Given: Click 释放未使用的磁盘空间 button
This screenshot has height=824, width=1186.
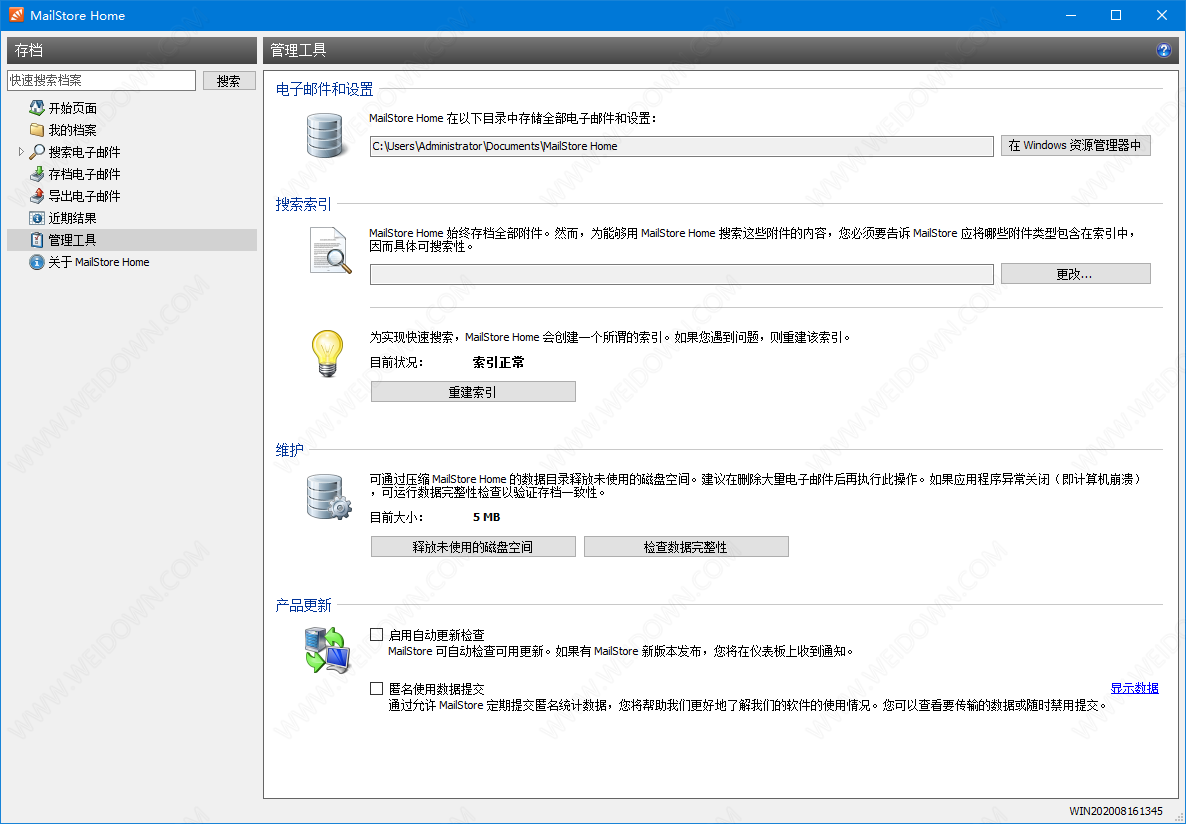Looking at the screenshot, I should 473,546.
